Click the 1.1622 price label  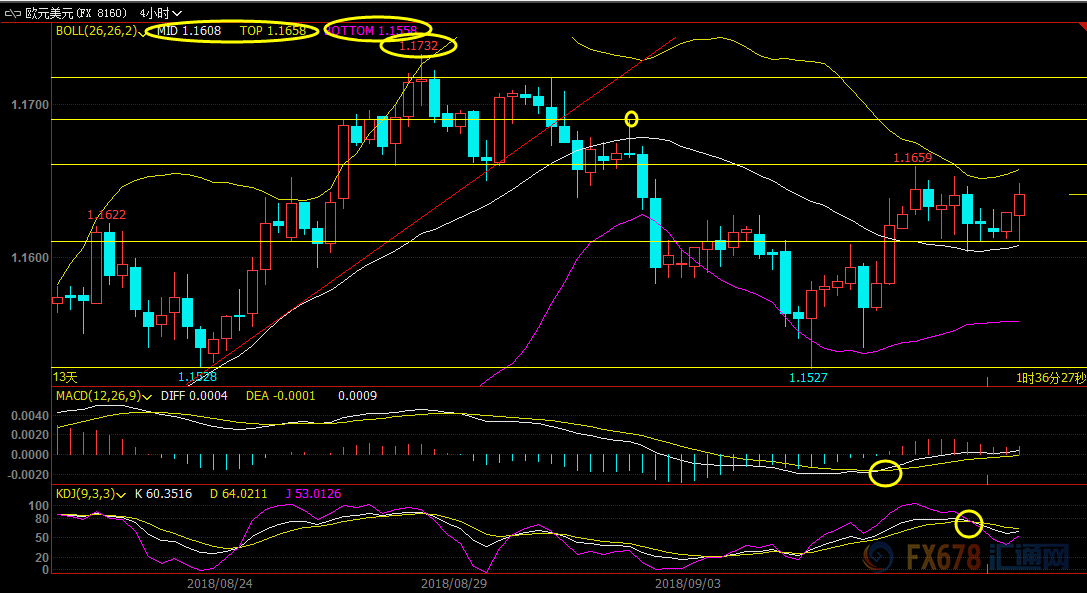(106, 215)
